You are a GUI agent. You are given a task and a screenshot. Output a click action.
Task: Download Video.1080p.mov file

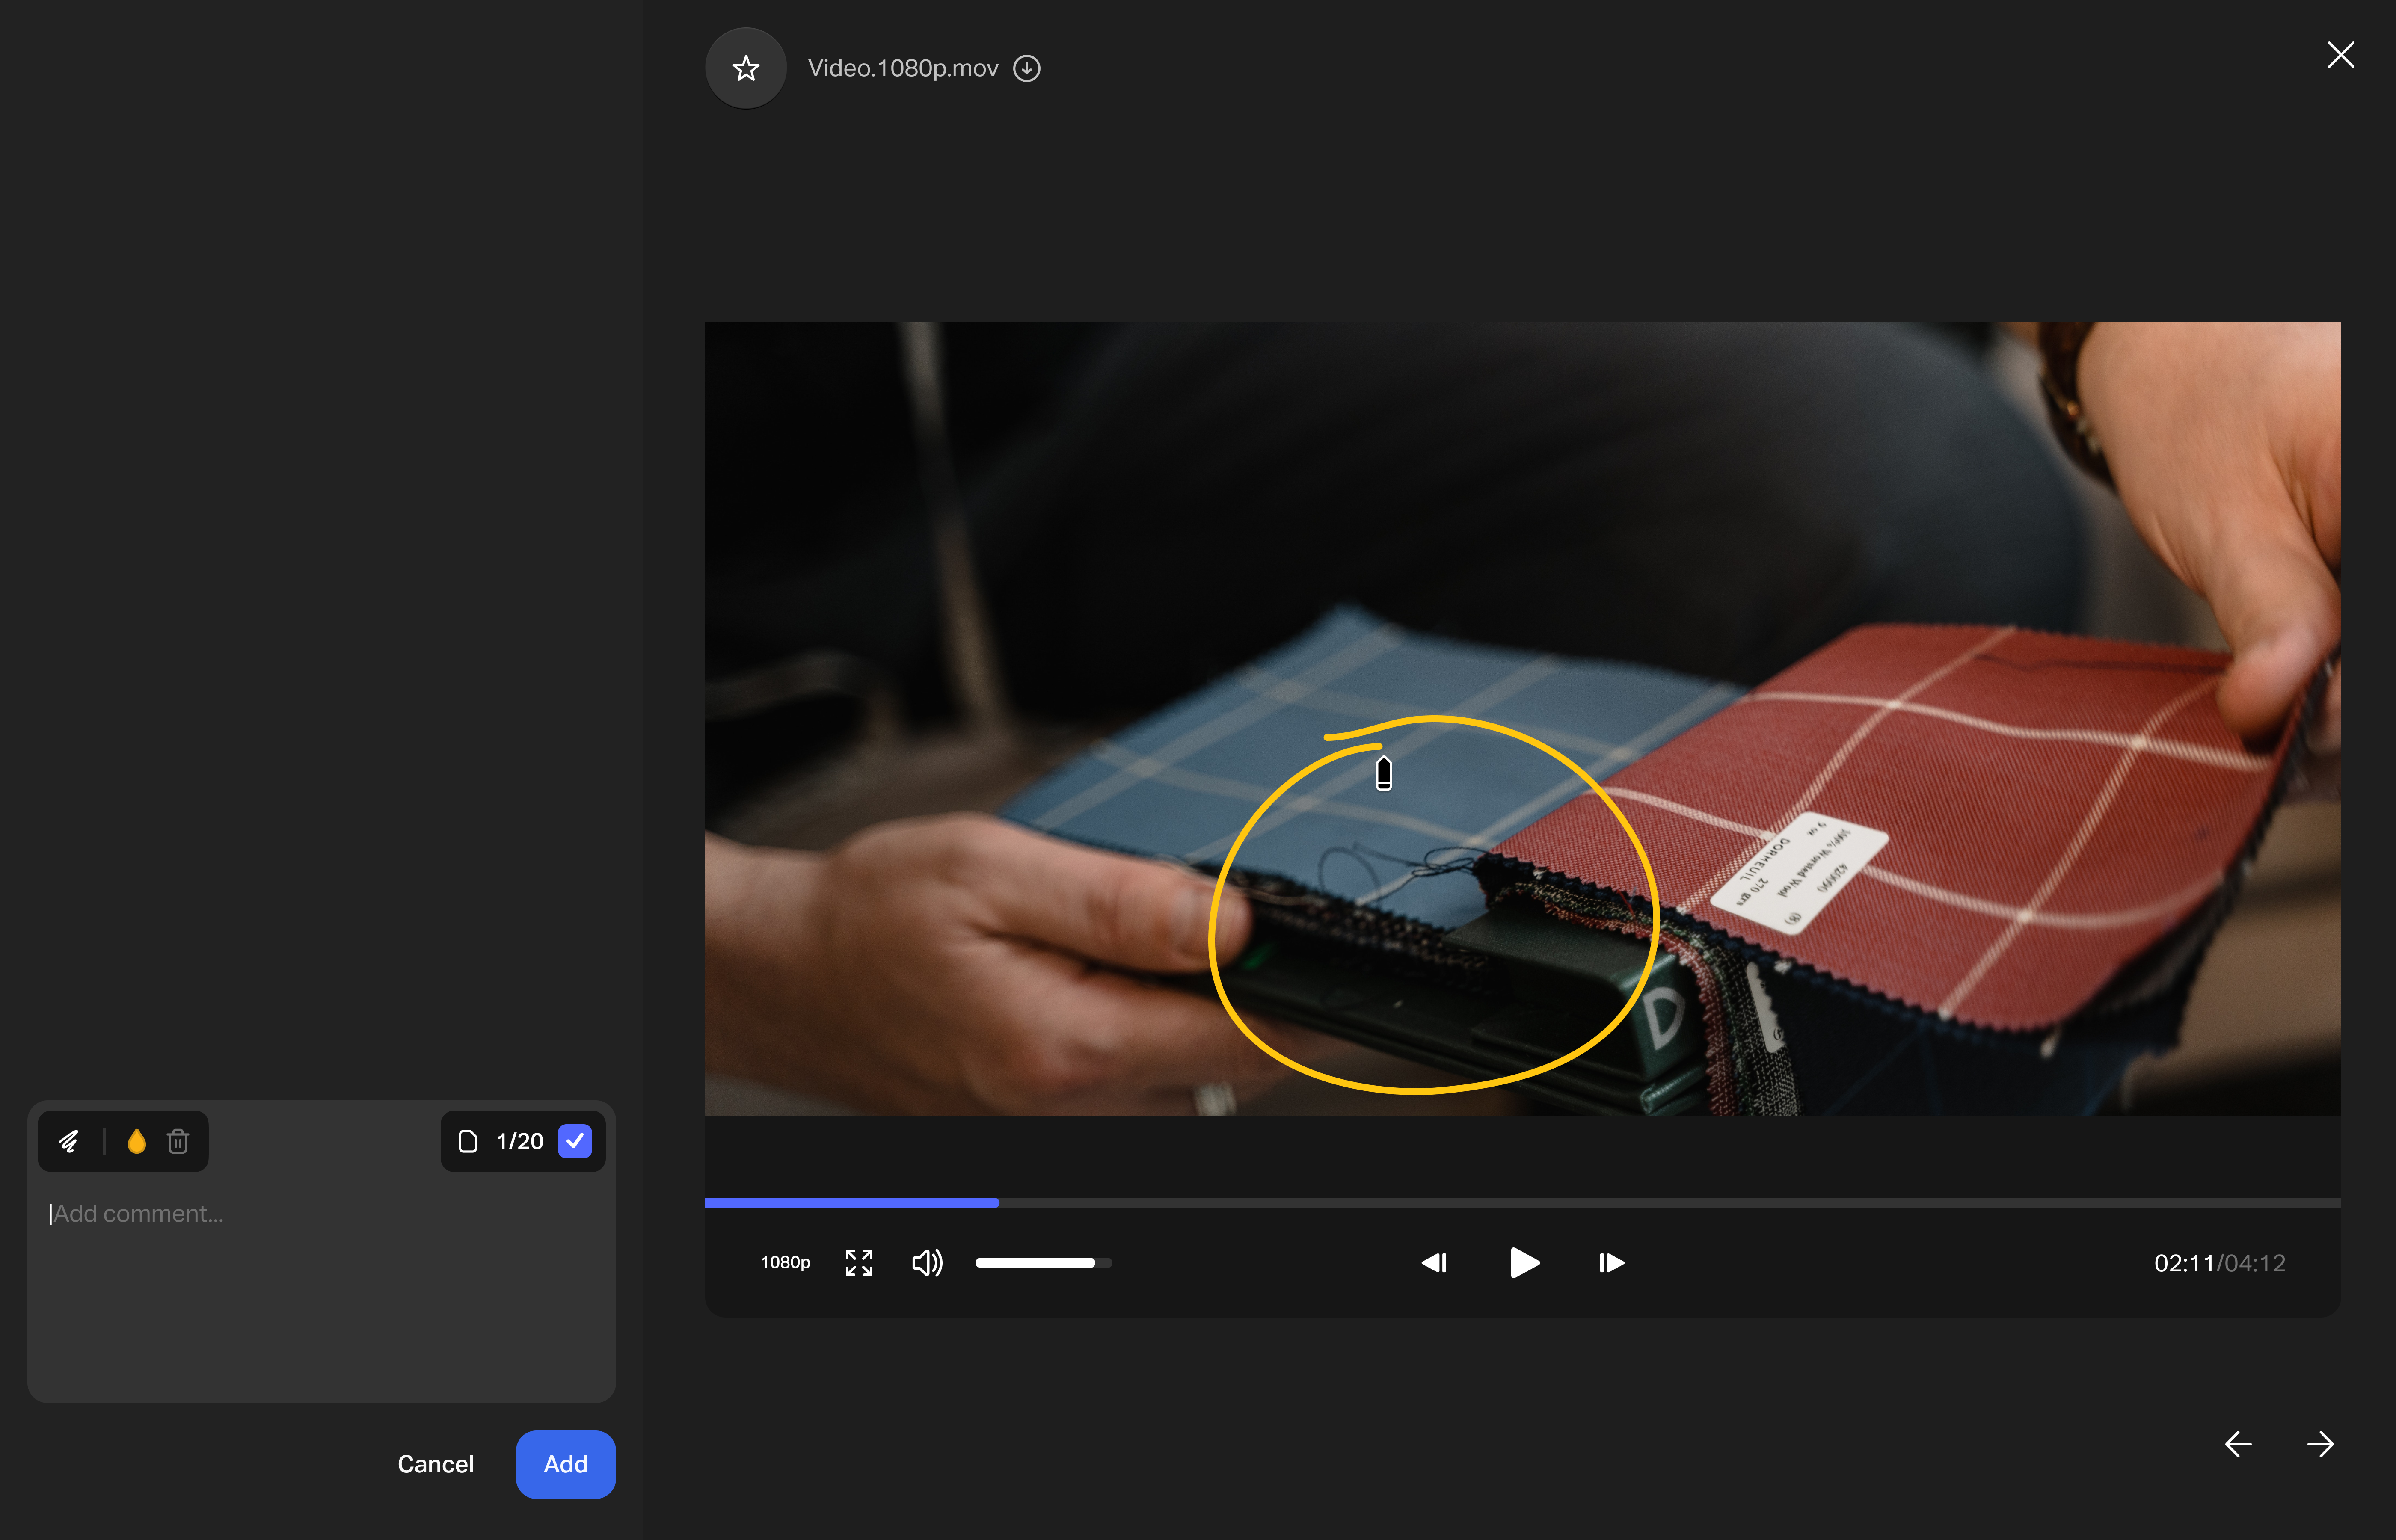tap(1027, 68)
